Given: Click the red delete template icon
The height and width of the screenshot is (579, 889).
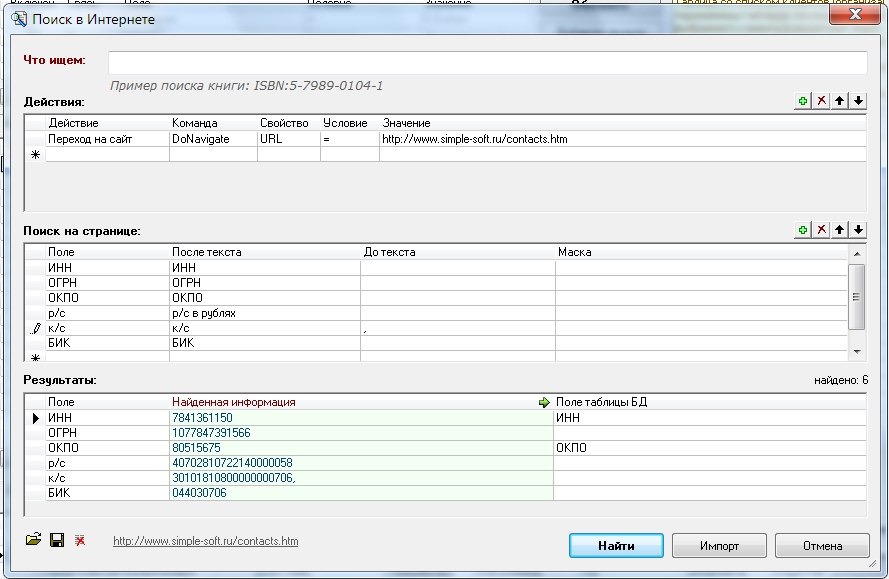Looking at the screenshot, I should pos(79,541).
